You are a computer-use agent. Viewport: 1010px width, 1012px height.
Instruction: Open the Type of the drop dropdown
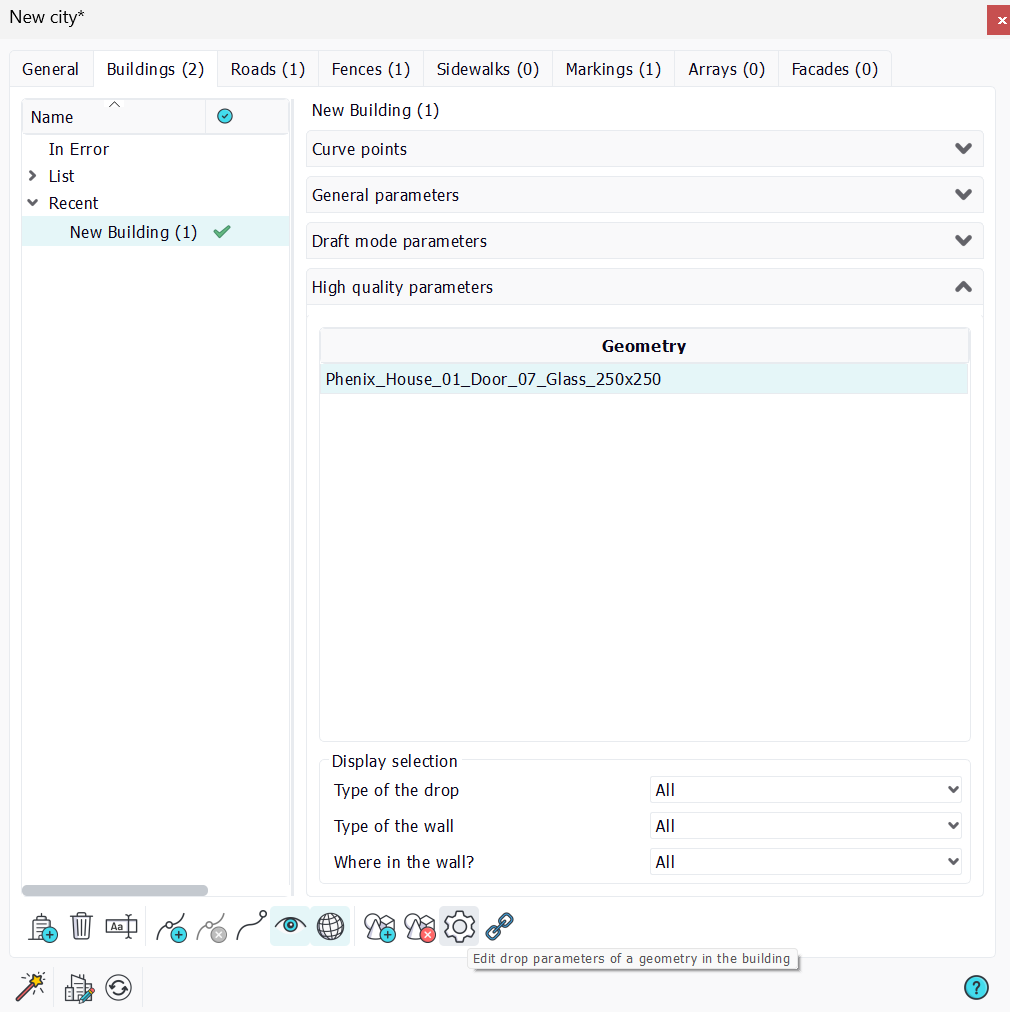click(805, 790)
